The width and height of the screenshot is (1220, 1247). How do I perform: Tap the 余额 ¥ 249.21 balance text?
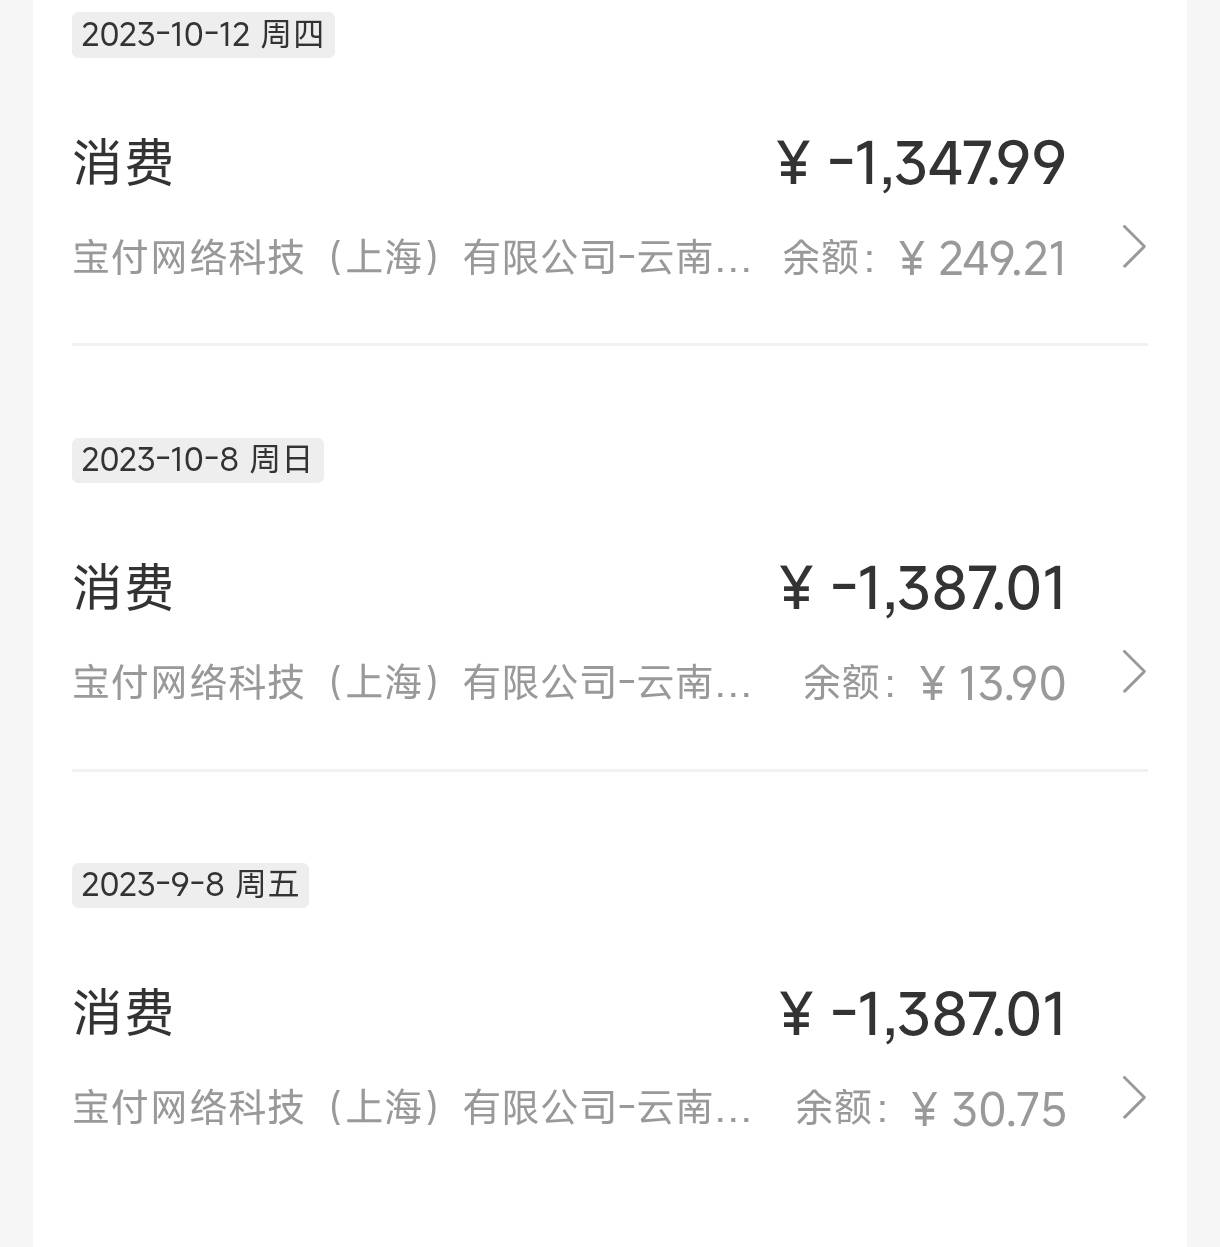924,259
